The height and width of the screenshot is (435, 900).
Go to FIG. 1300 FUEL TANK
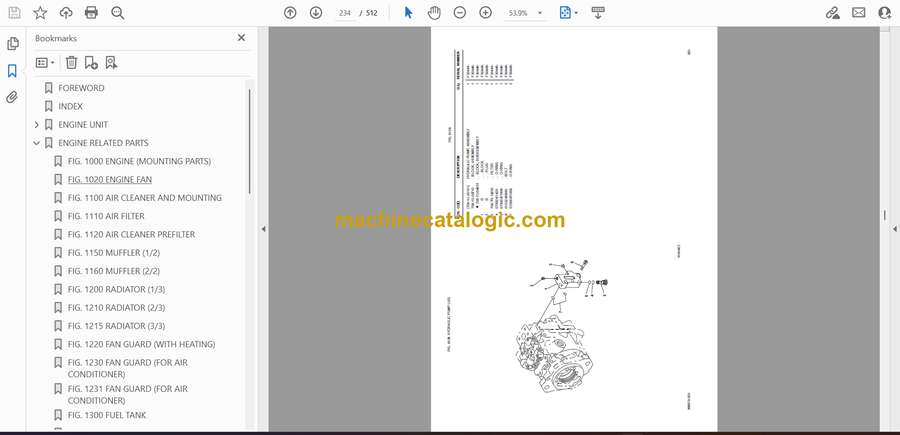pos(107,415)
